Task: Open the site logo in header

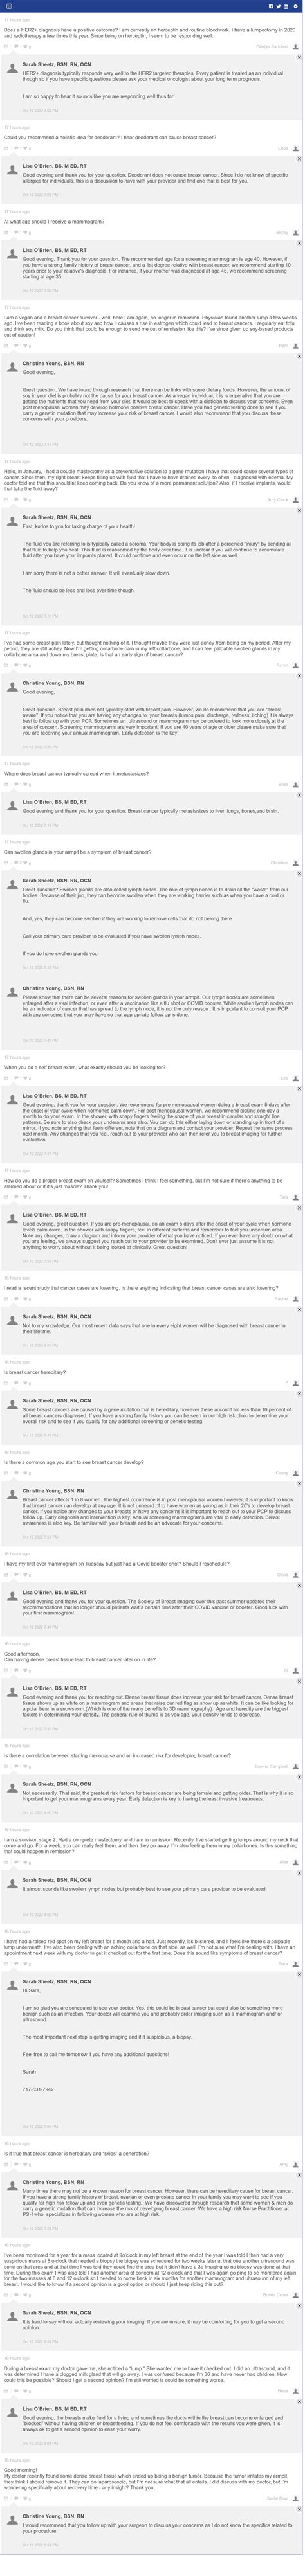Action: (x=9, y=6)
